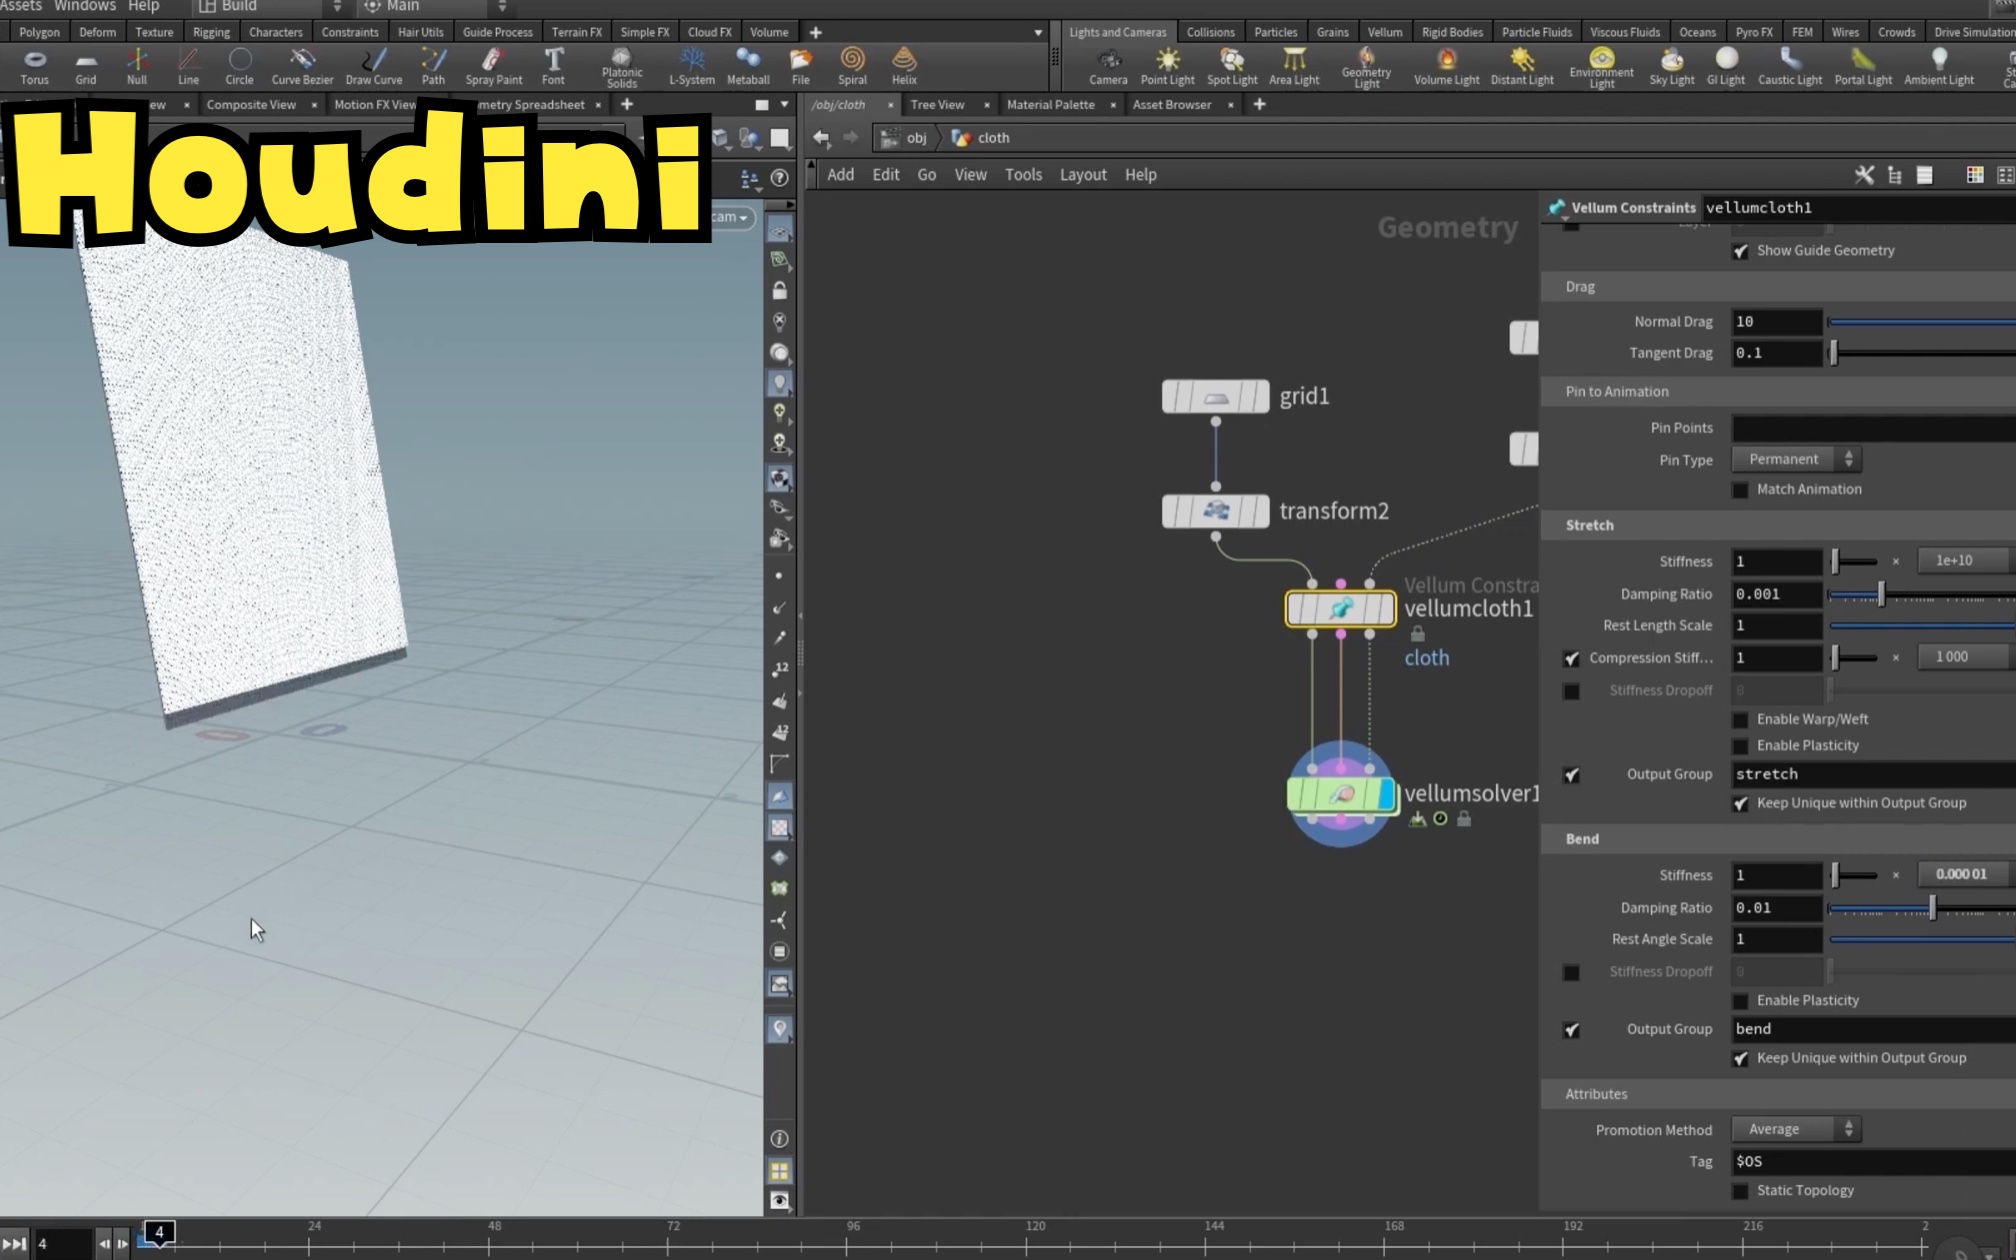2016x1260 pixels.
Task: Add a Portal Light
Action: tap(1862, 66)
